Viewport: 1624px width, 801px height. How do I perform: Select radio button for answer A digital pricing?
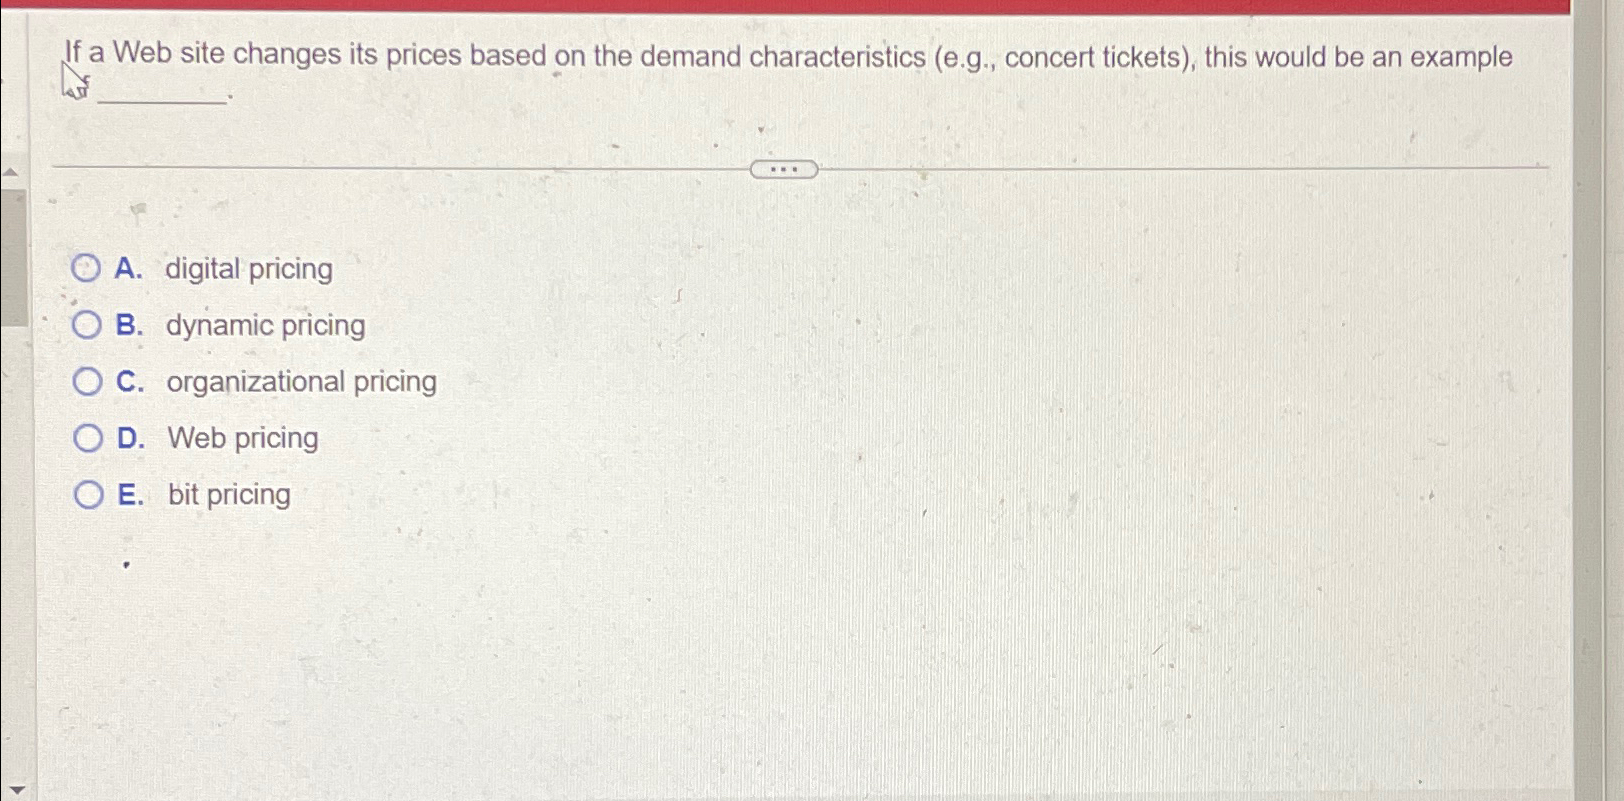pos(88,268)
